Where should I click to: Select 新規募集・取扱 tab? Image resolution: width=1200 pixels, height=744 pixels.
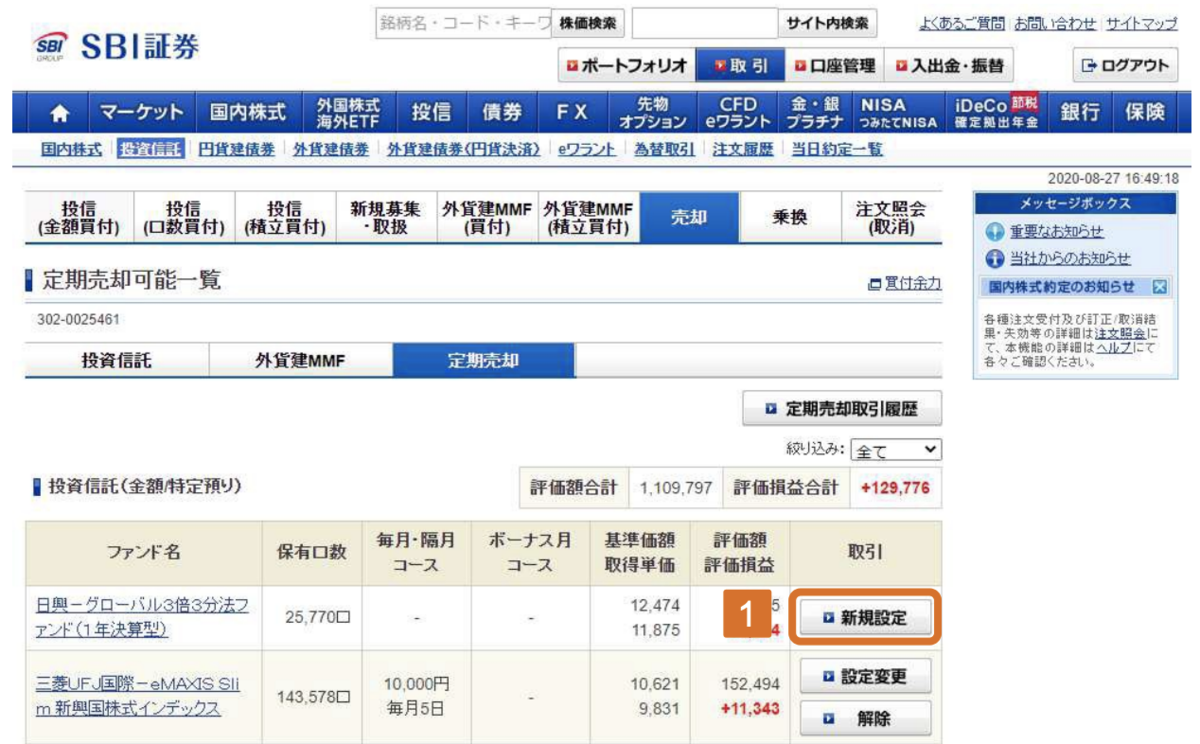coord(385,217)
